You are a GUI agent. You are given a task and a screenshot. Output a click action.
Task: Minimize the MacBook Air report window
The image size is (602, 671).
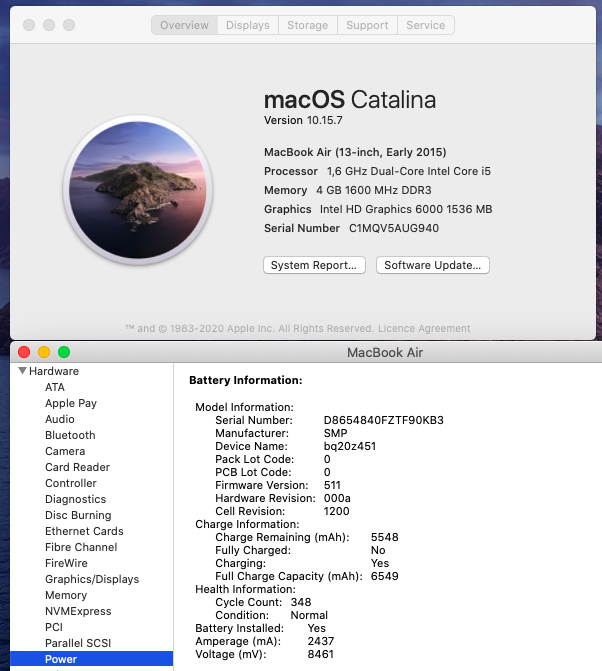44,352
